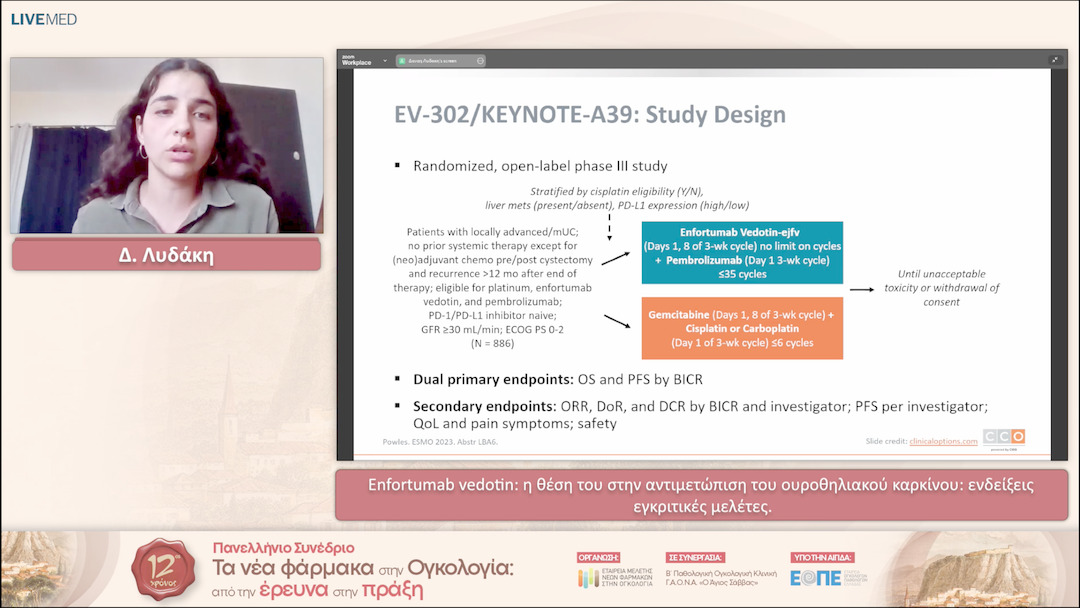Open the clinicaloptions.com link
Viewport: 1080px width, 608px height.
click(943, 441)
